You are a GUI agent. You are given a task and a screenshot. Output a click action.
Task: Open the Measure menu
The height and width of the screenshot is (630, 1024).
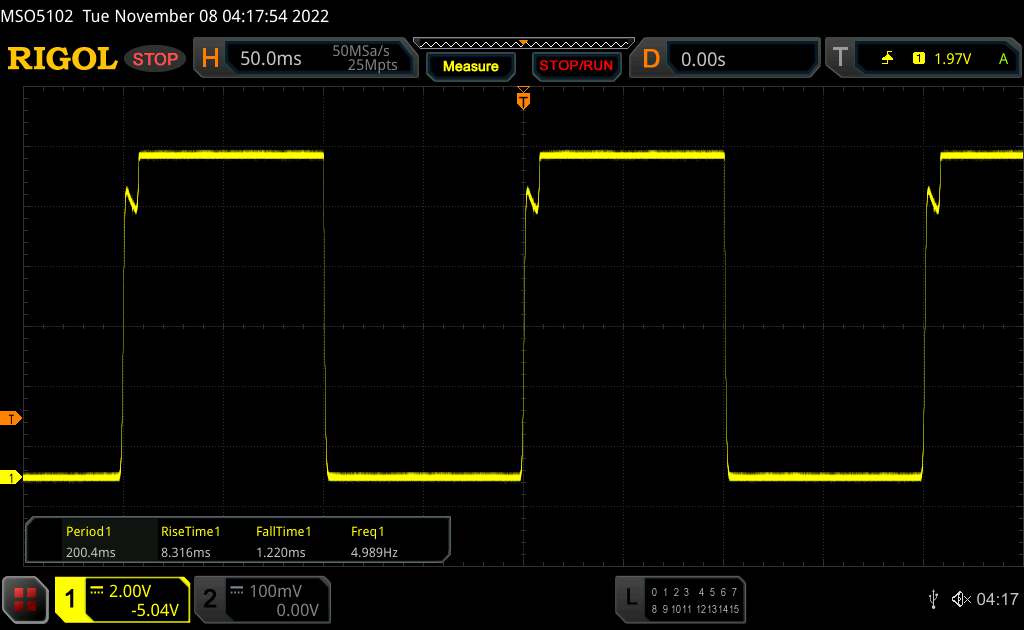tap(470, 66)
